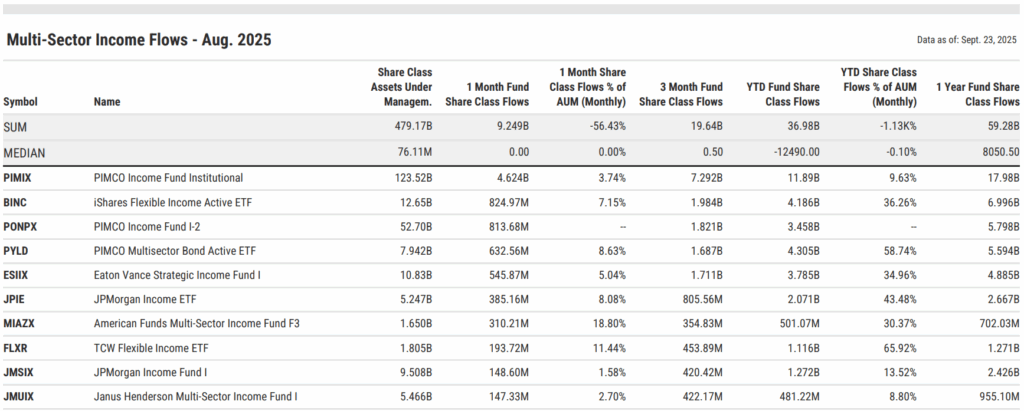1024x411 pixels.
Task: Click the PONPX 1 month flows 813.68M
Action: (x=509, y=227)
